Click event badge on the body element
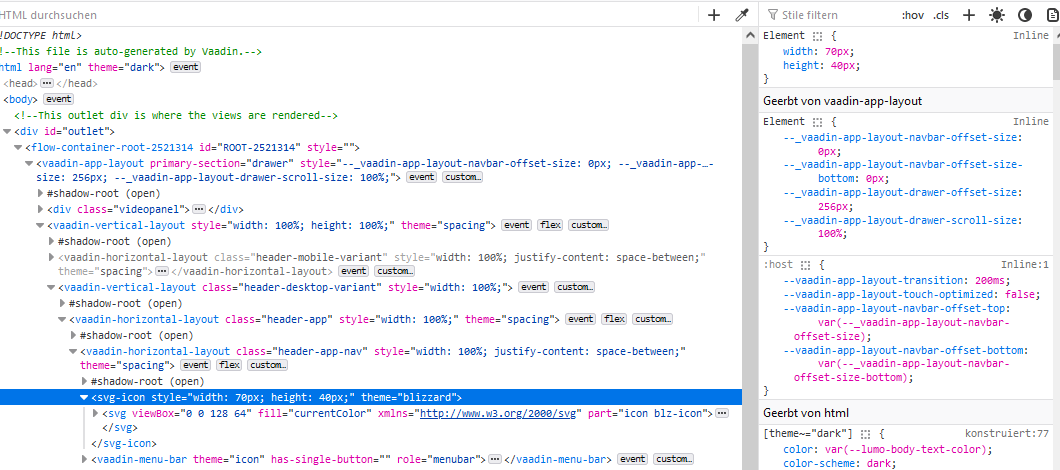1060x470 pixels. (x=57, y=99)
